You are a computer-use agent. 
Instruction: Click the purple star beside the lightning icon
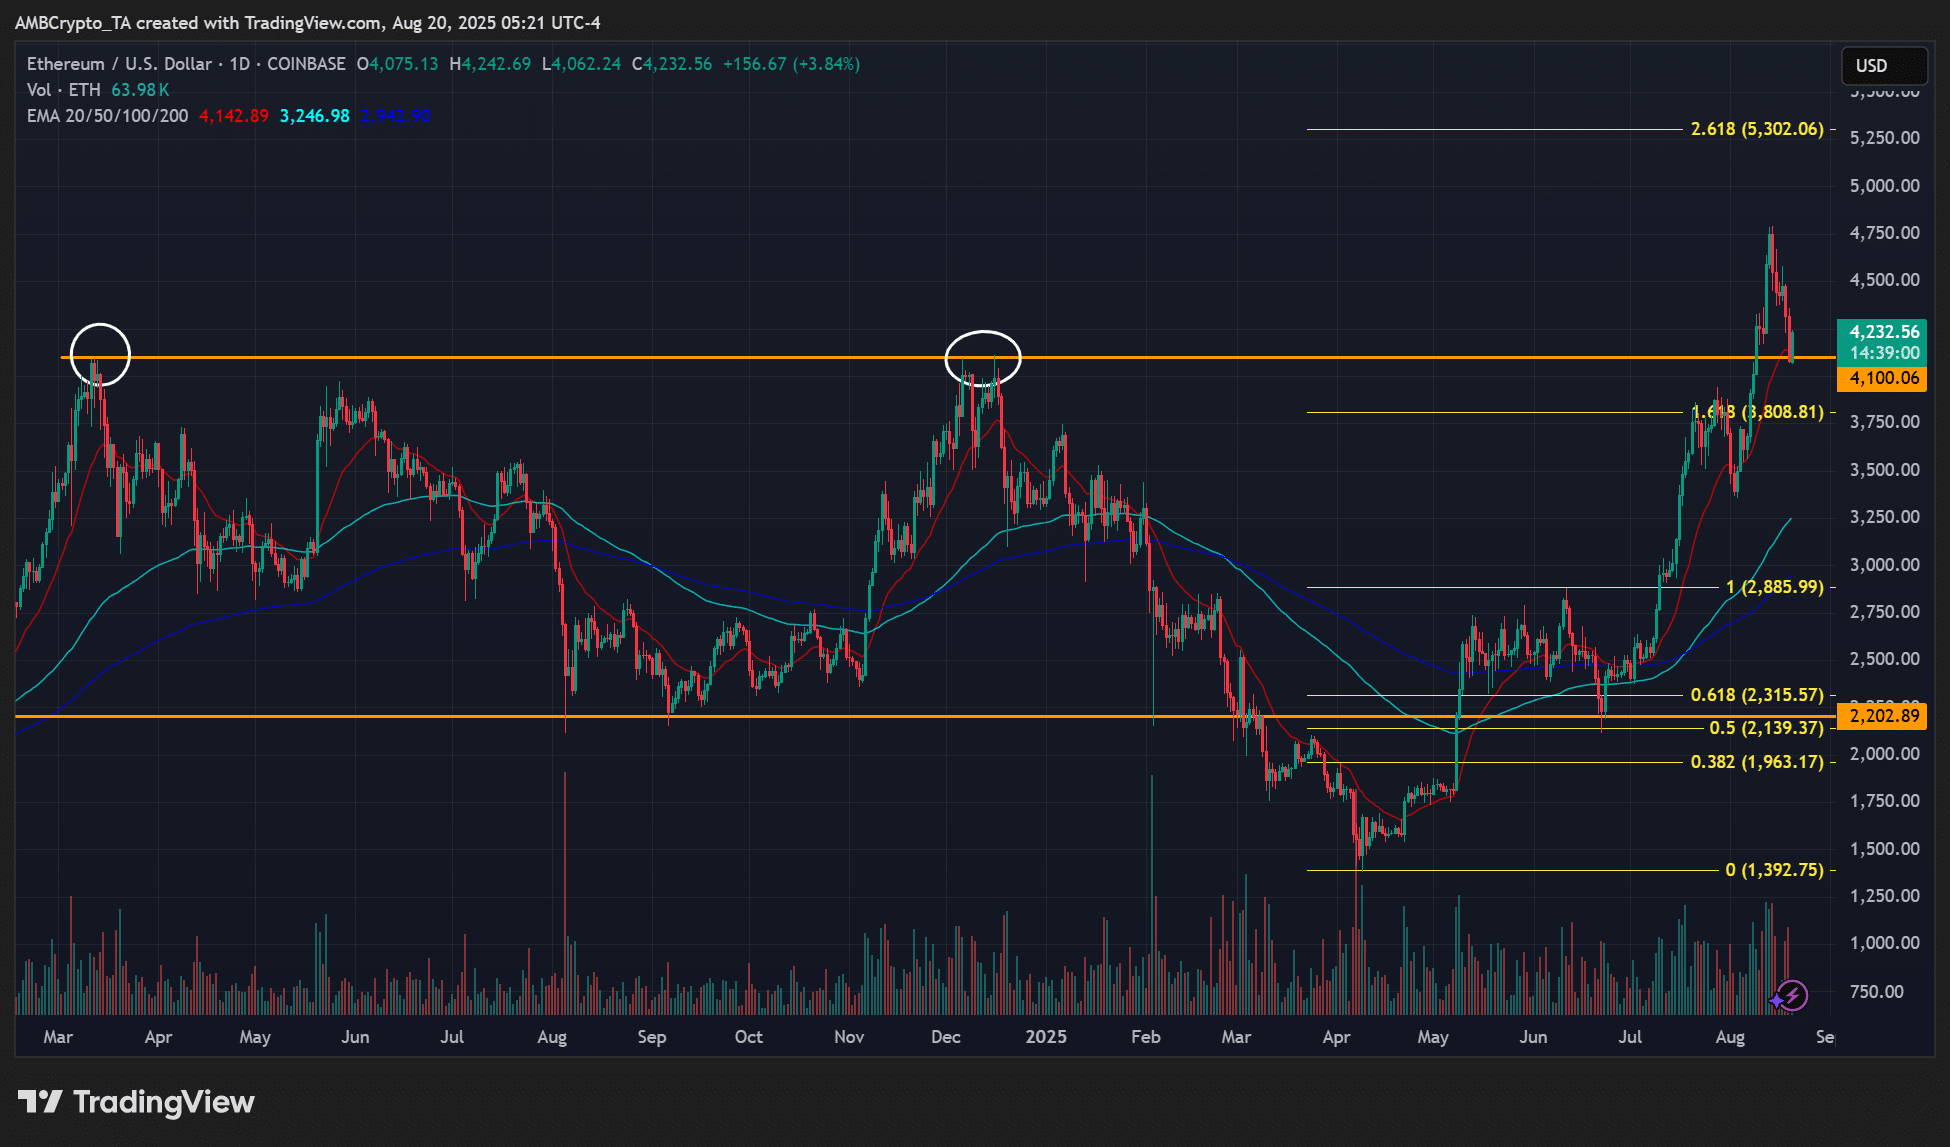tap(1776, 999)
